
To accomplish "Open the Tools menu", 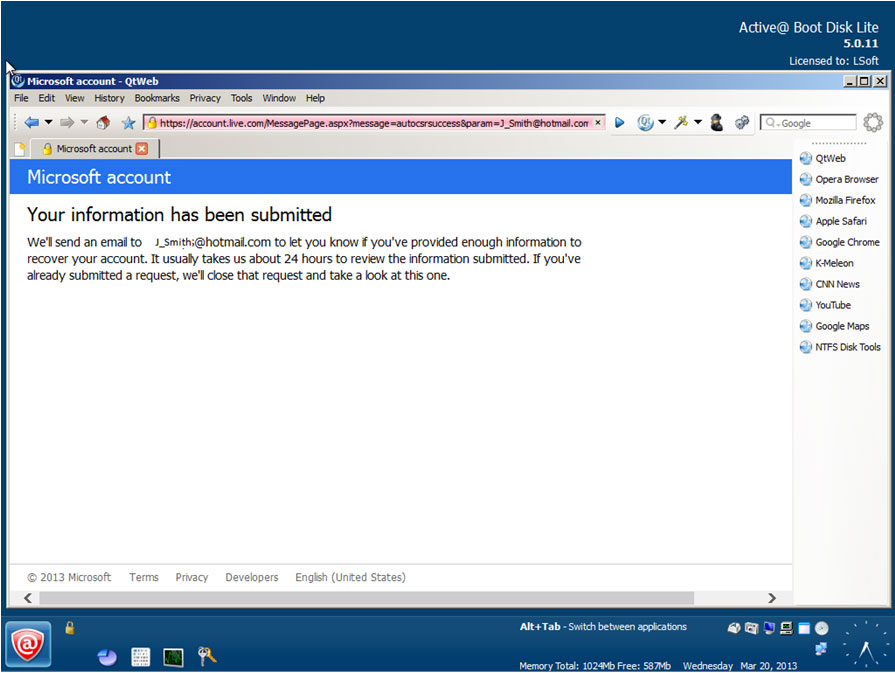I will pos(241,98).
